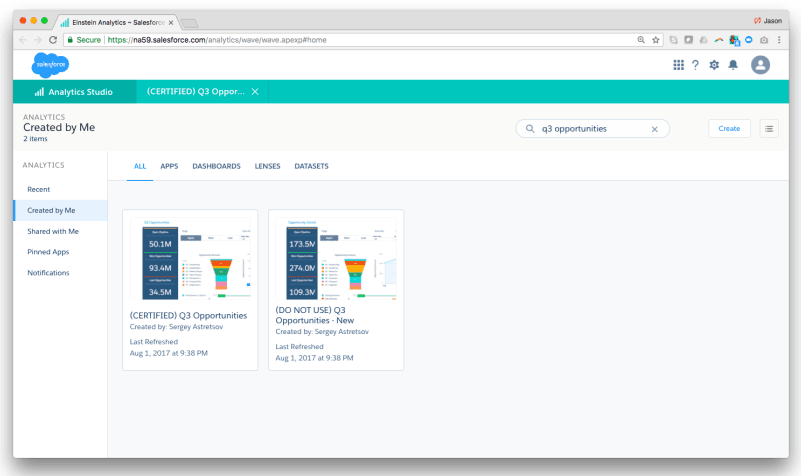Click the Salesforce cloud logo
801x476 pixels.
click(51, 65)
